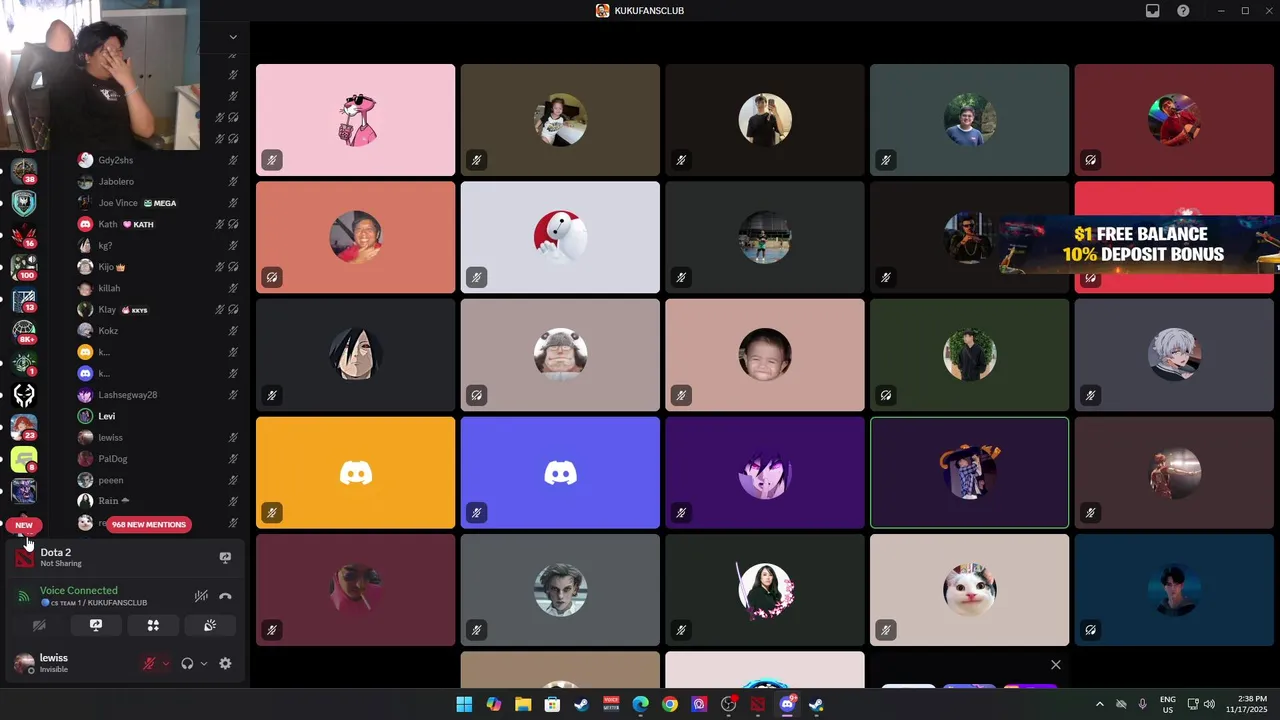Open the baby face avatar tile
Viewport: 1280px width, 720px height.
(x=764, y=355)
